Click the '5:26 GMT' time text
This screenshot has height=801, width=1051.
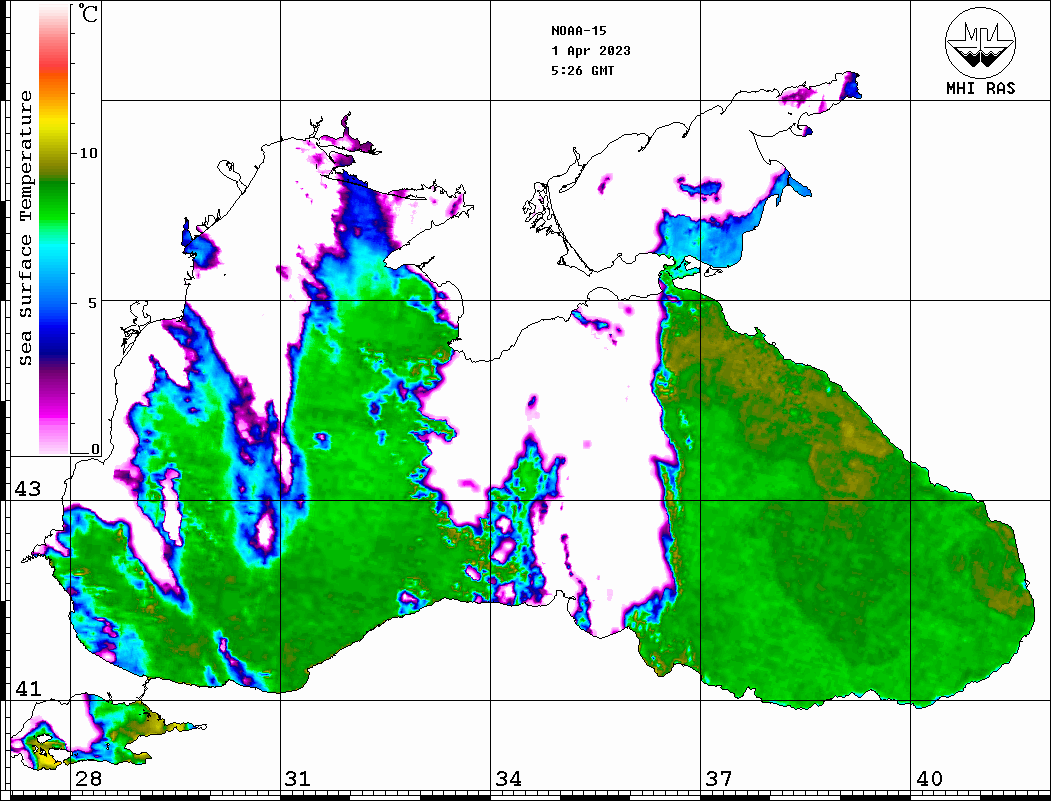[583, 70]
